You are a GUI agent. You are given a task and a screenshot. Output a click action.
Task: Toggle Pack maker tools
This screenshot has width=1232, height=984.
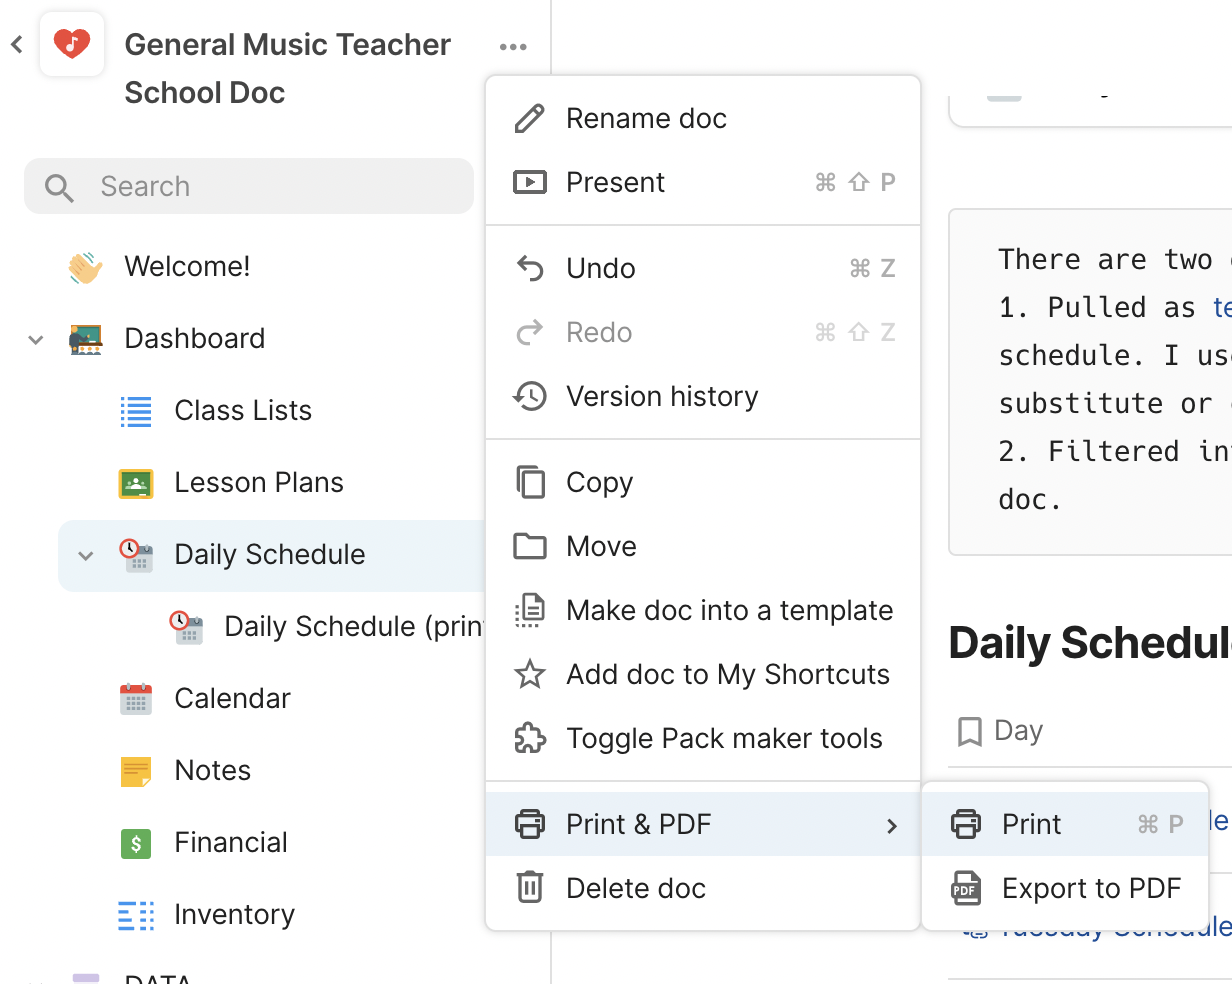point(724,739)
